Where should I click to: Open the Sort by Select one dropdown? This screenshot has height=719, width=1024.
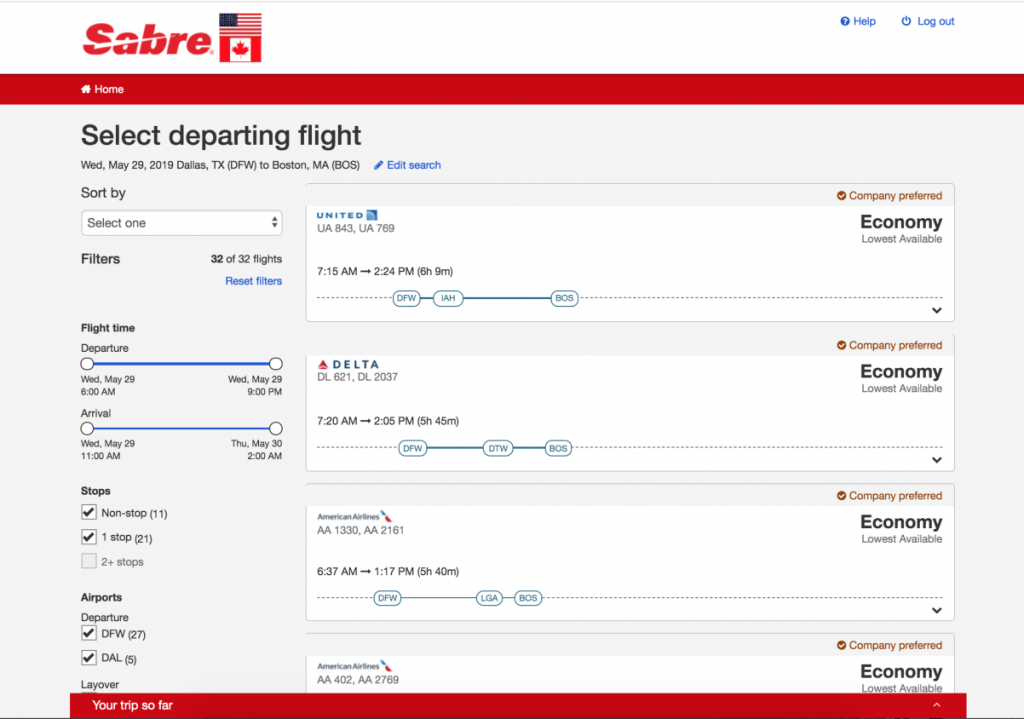pos(182,223)
